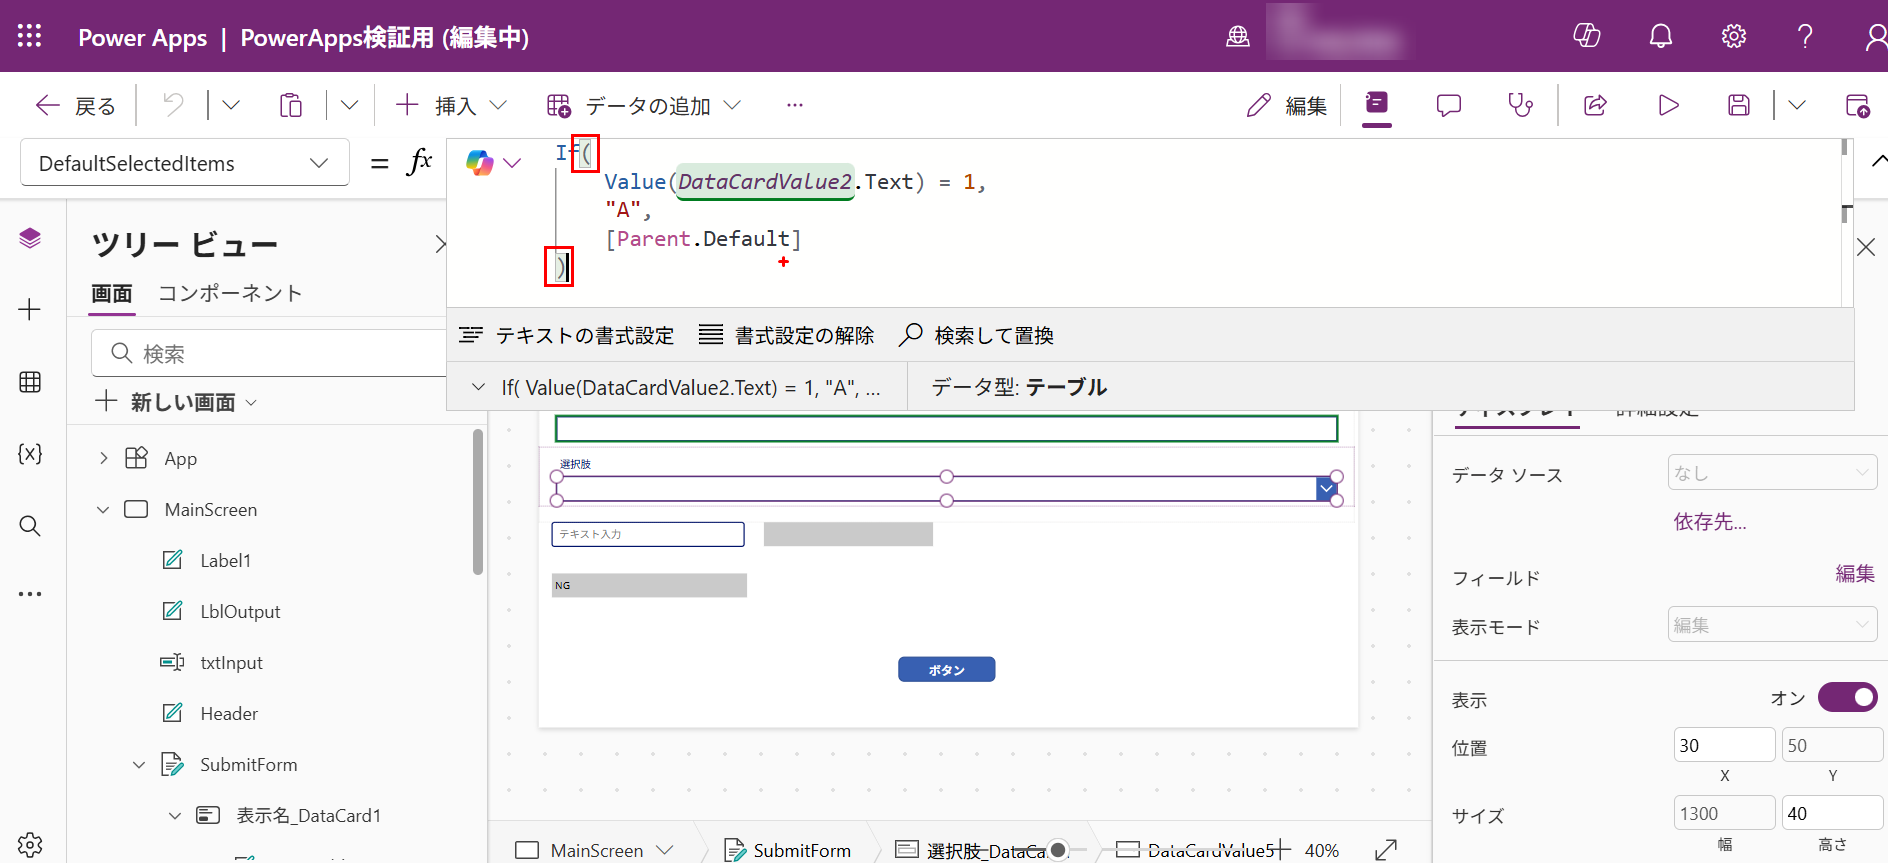Click テキストの書式設定 format text button
1888x863 pixels.
click(567, 335)
